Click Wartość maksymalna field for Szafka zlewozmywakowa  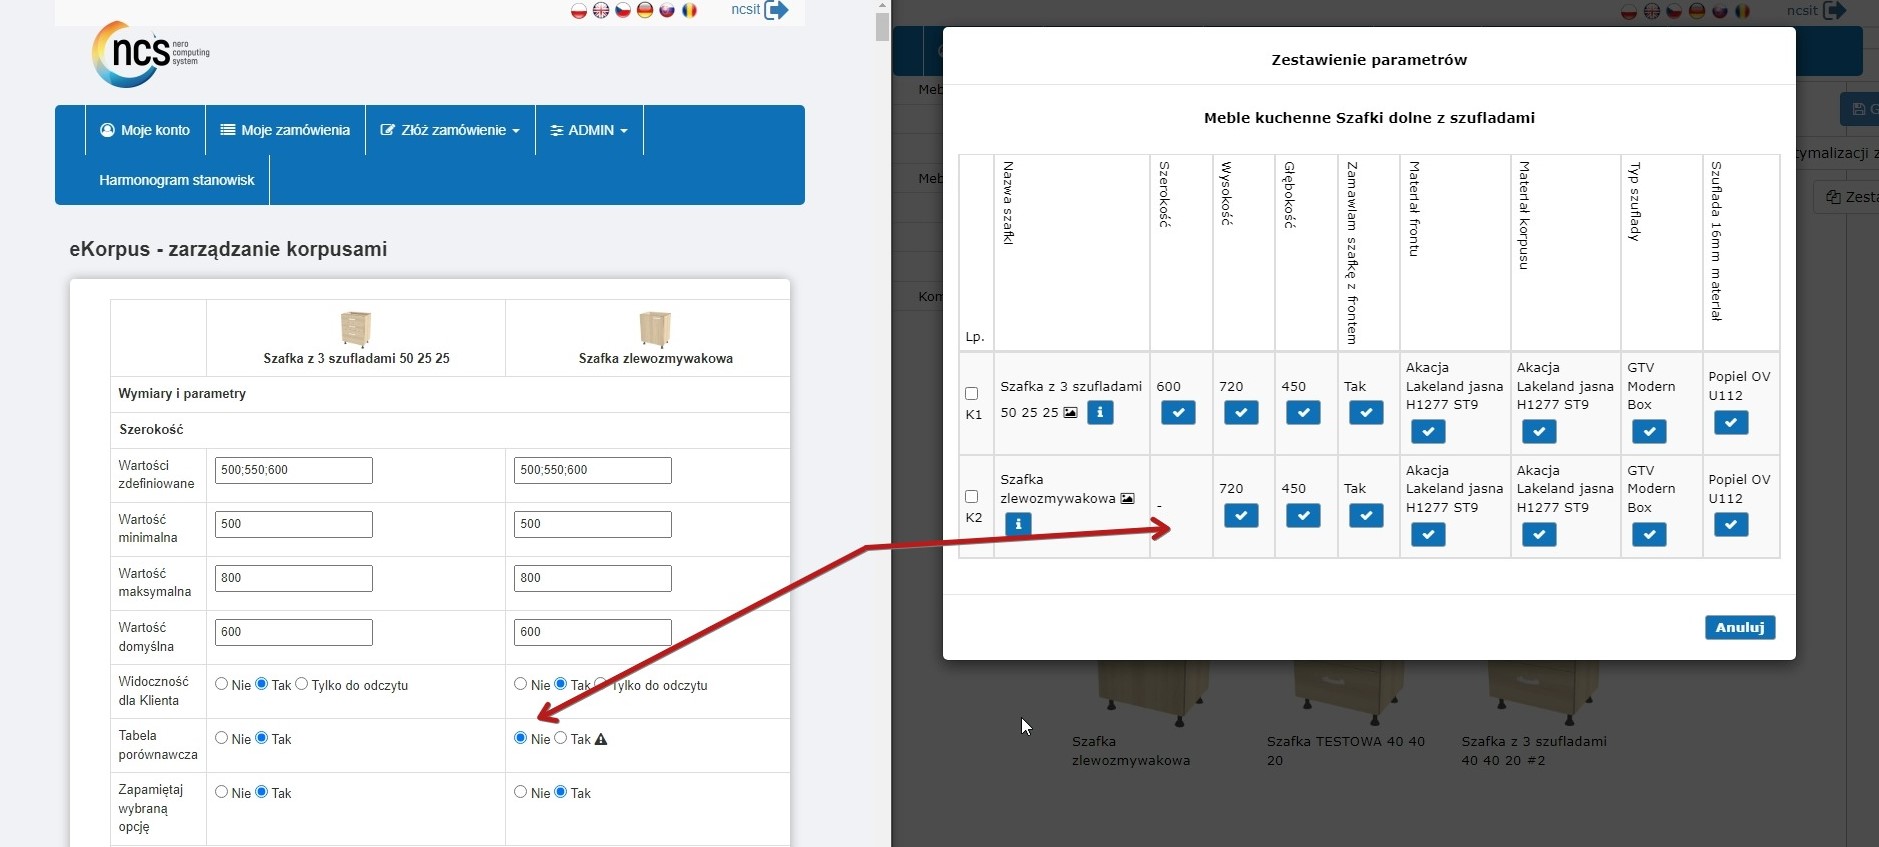(592, 578)
